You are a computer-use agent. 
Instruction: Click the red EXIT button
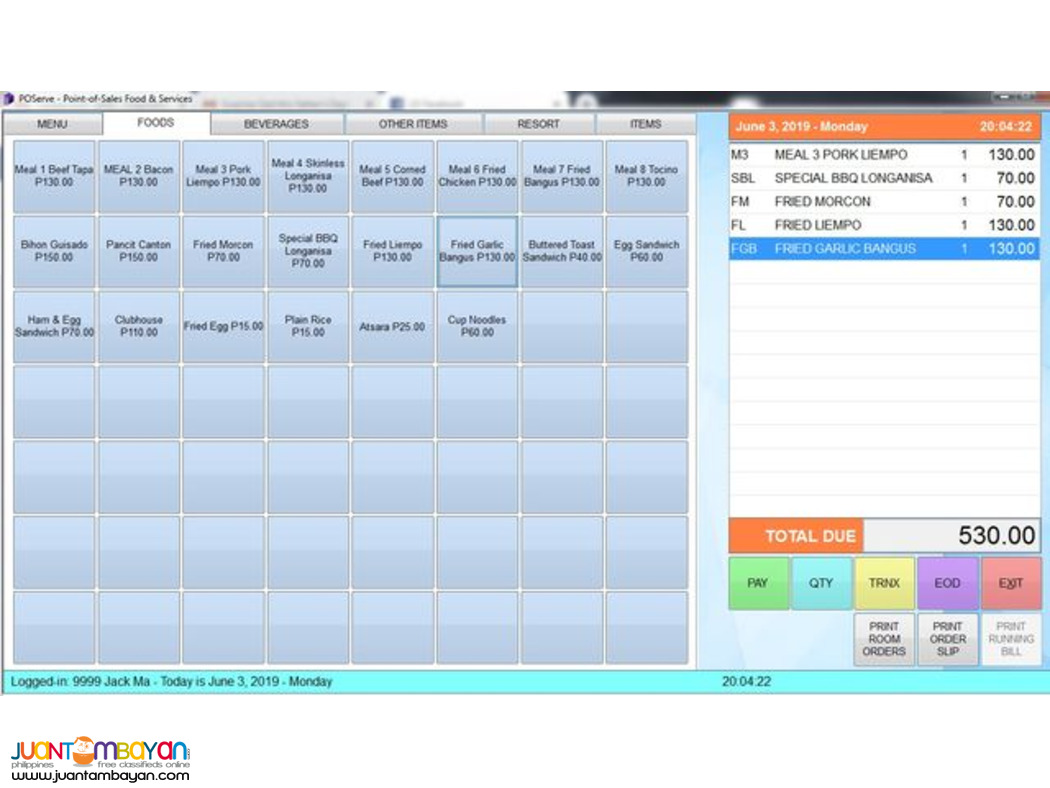(x=1011, y=583)
